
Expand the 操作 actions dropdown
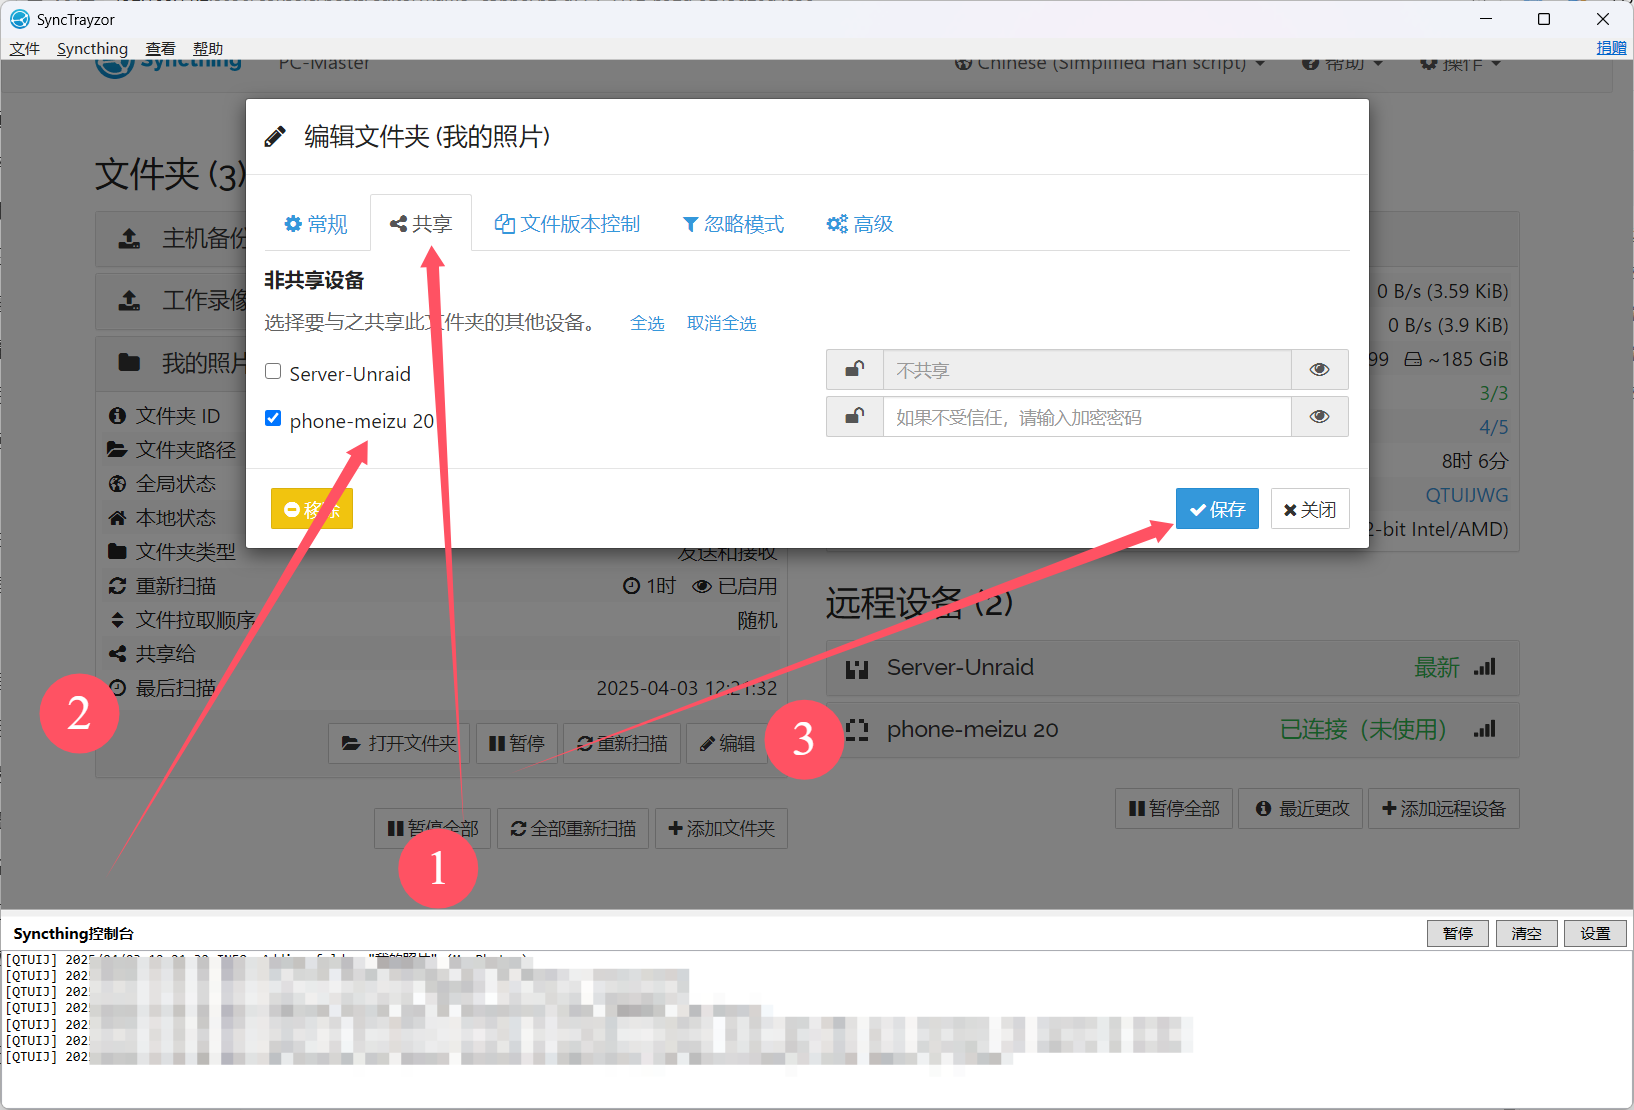coord(1461,64)
